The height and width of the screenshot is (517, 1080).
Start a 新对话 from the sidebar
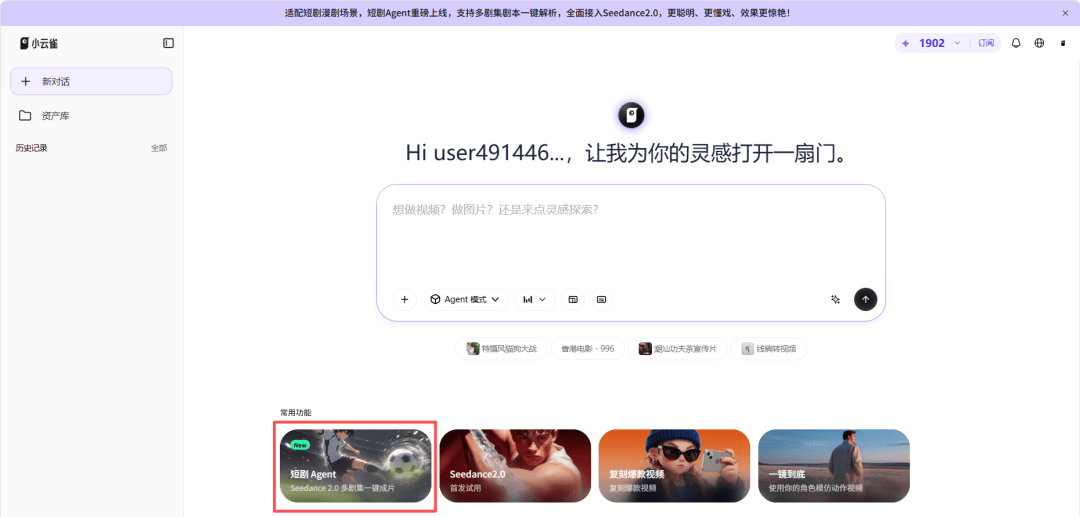pos(91,81)
